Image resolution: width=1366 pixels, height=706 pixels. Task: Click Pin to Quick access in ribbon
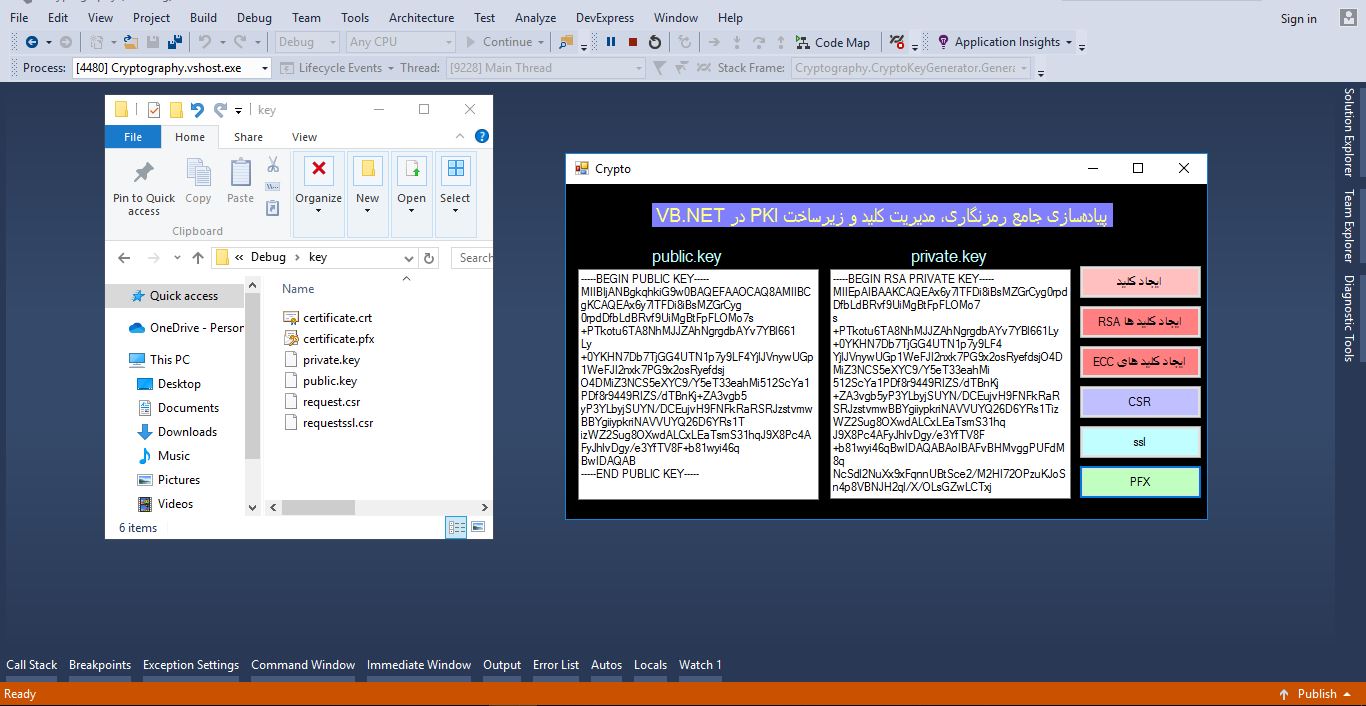tap(144, 188)
